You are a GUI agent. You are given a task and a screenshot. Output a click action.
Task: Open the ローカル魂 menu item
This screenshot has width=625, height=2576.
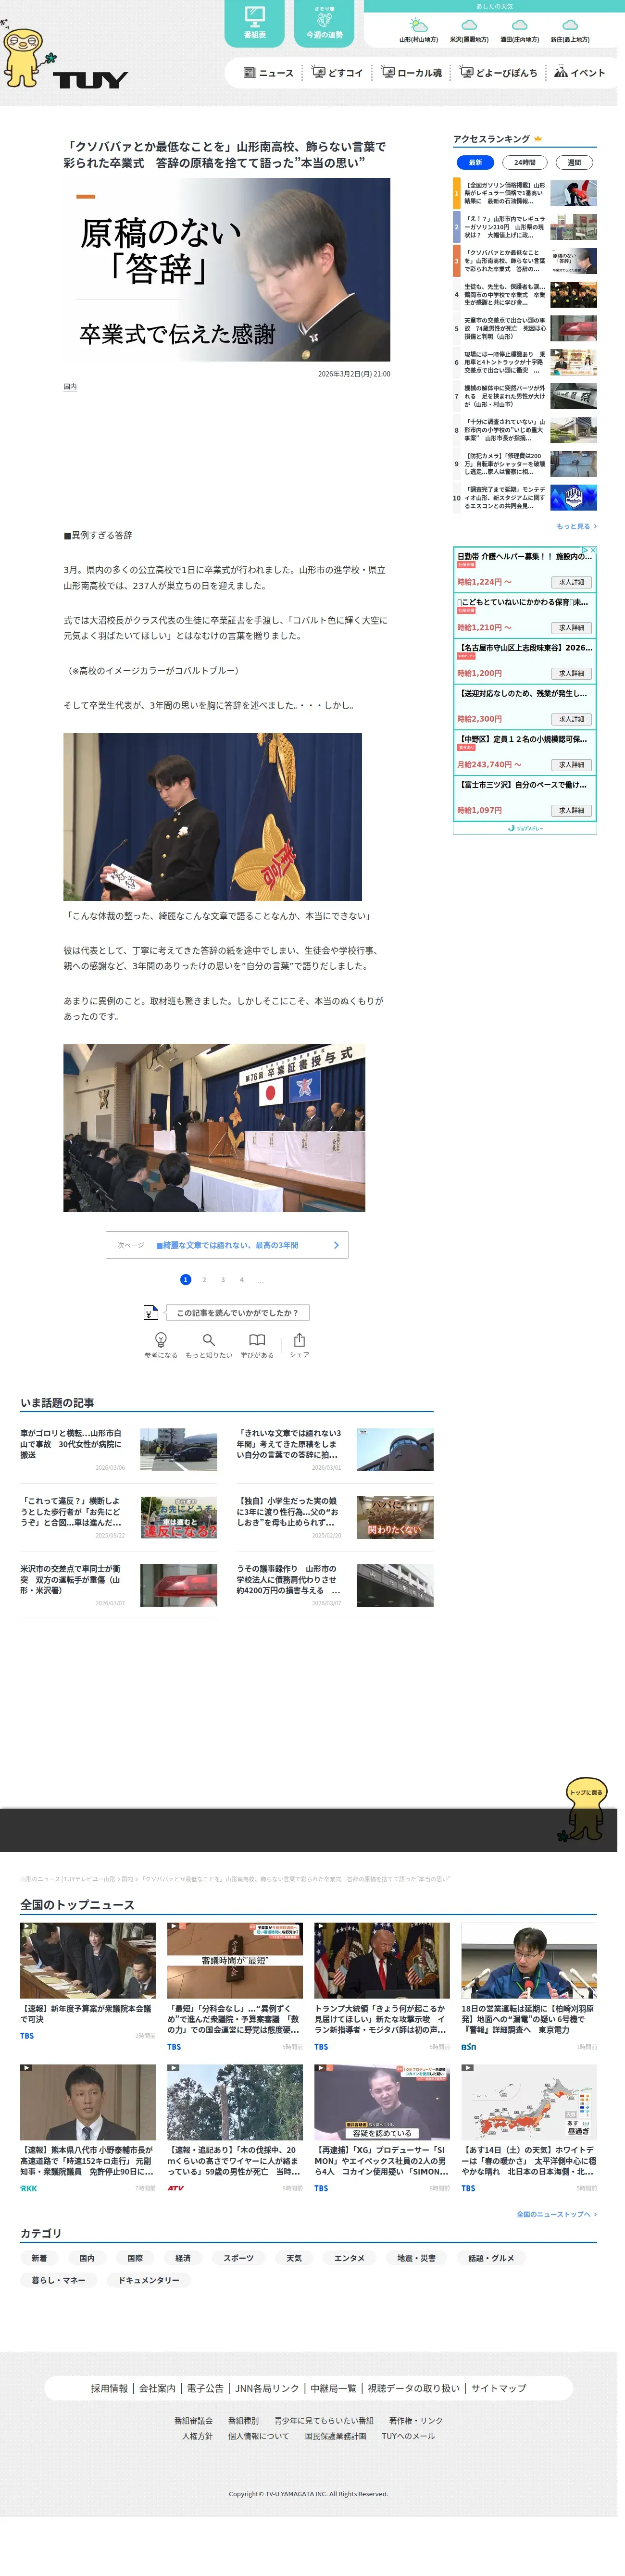click(x=411, y=73)
